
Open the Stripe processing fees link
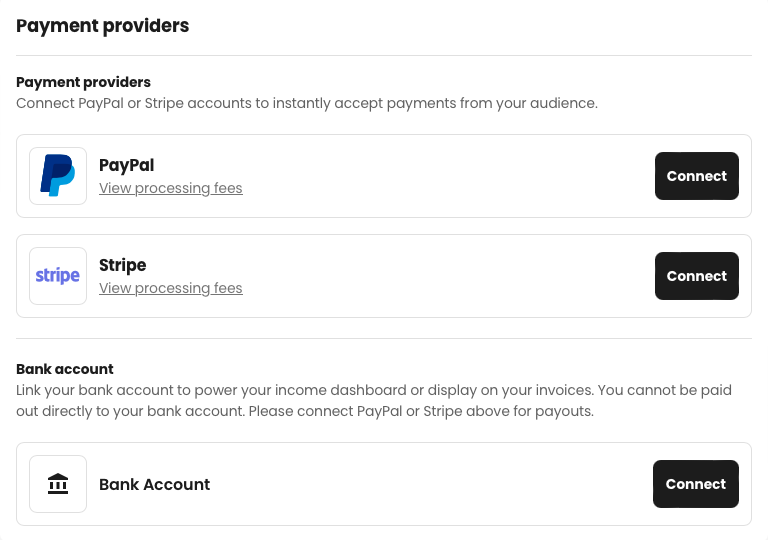coord(170,288)
